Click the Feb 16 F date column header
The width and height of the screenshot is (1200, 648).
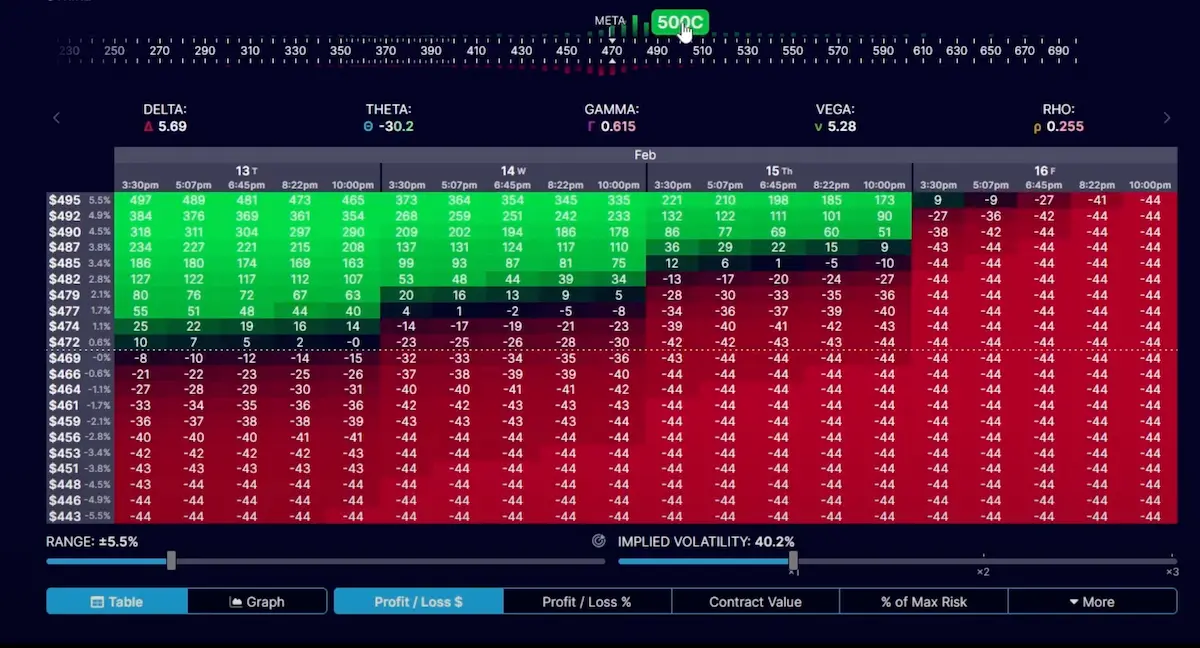click(x=1044, y=171)
